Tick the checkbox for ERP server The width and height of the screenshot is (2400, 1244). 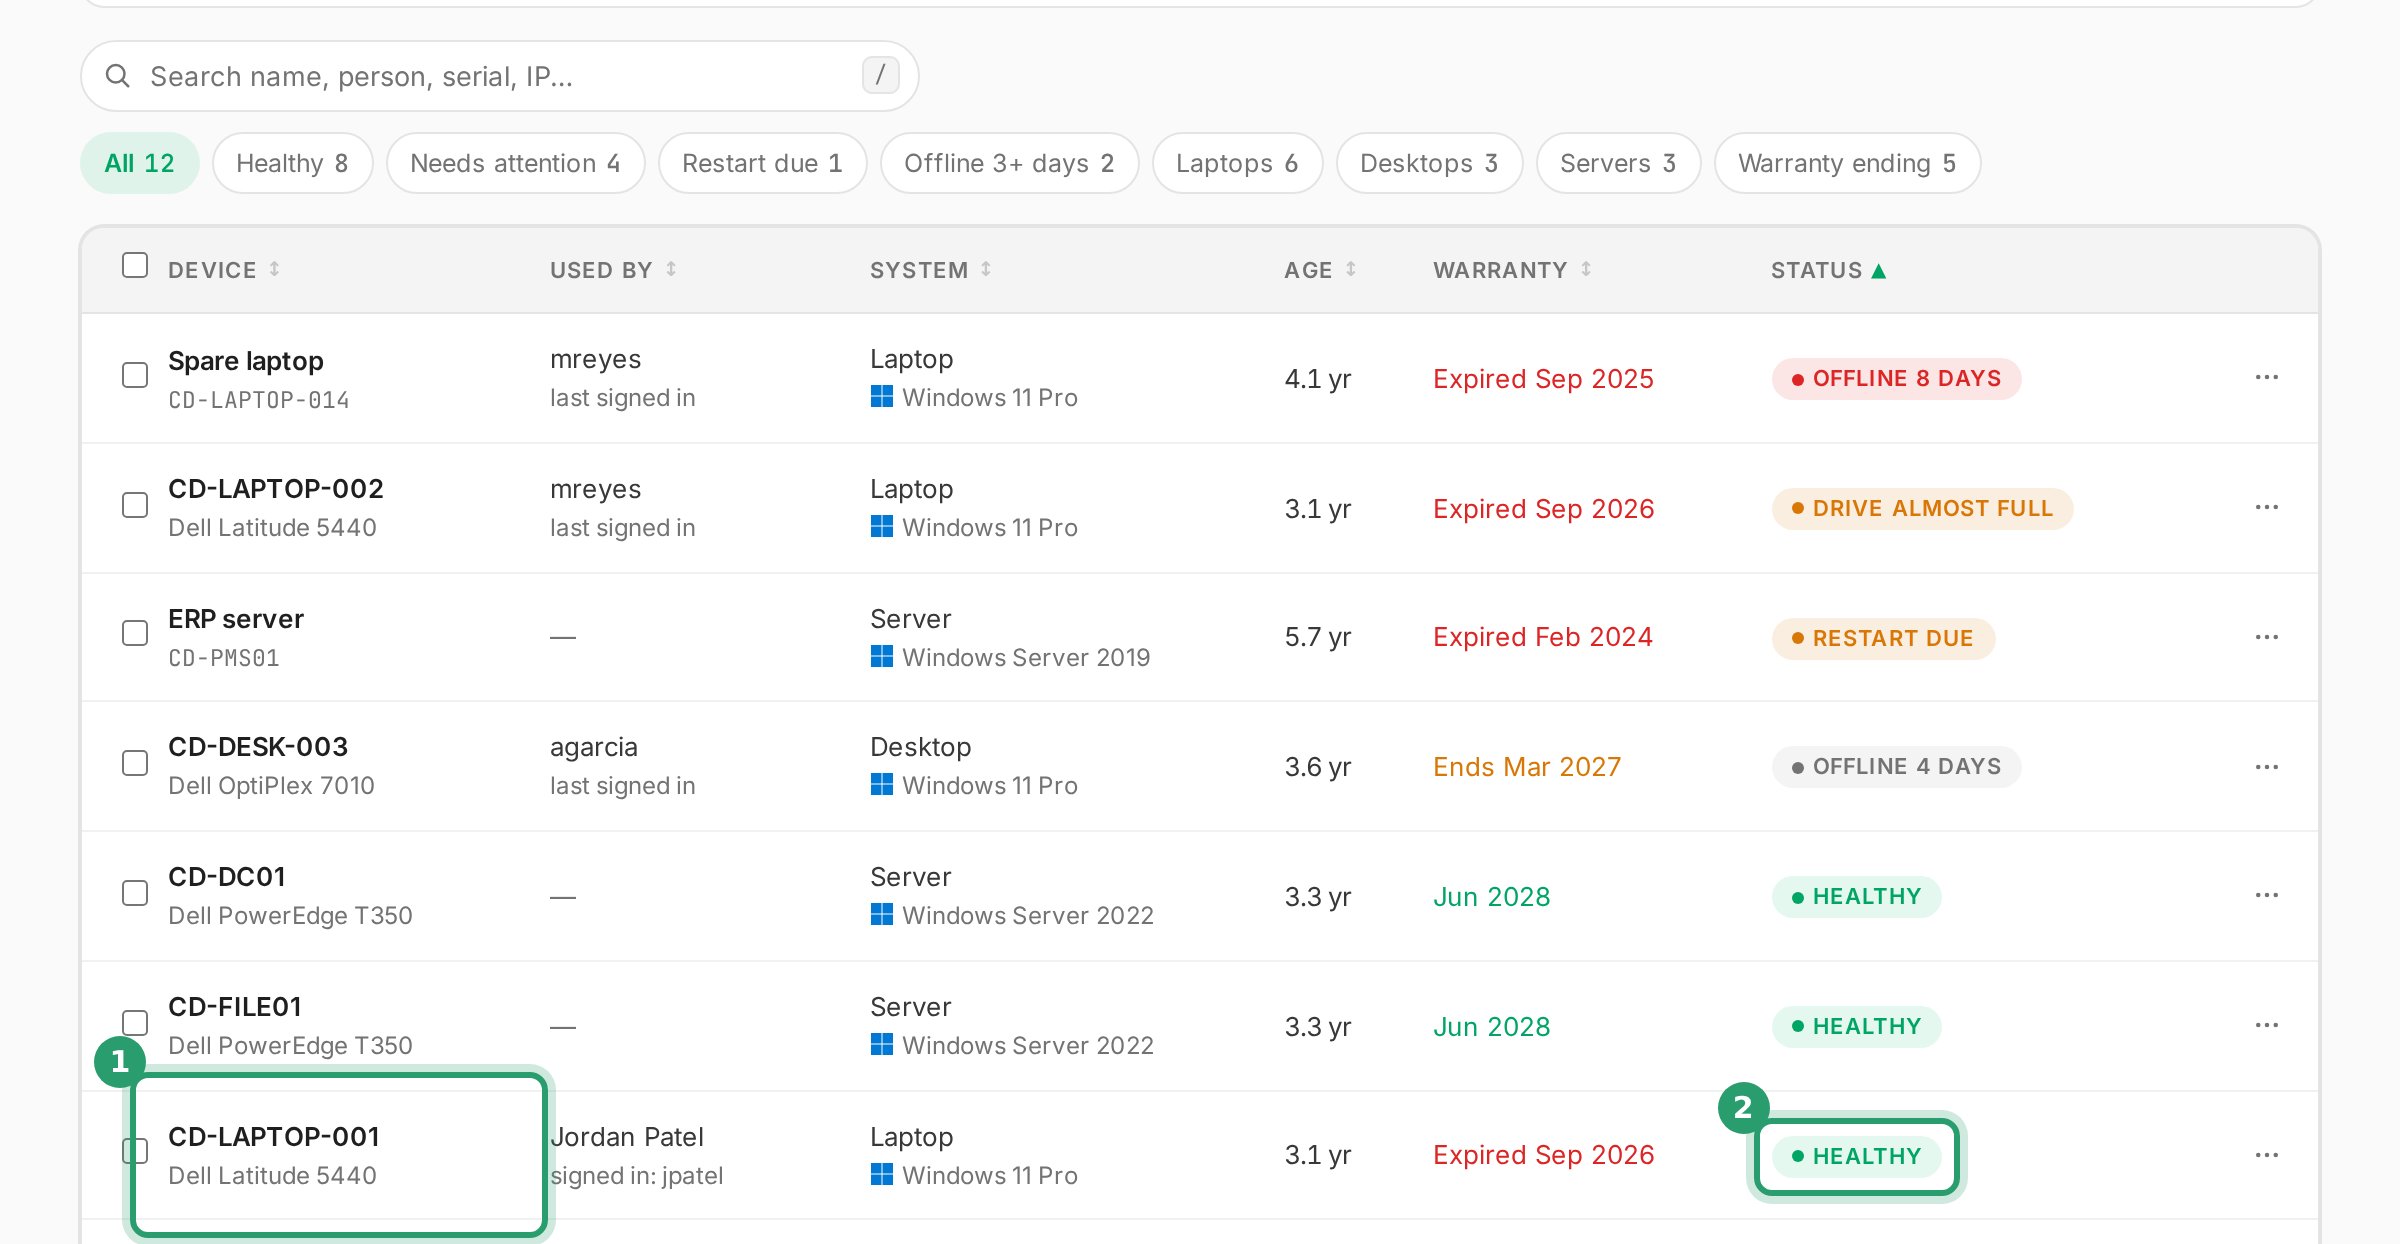135,633
